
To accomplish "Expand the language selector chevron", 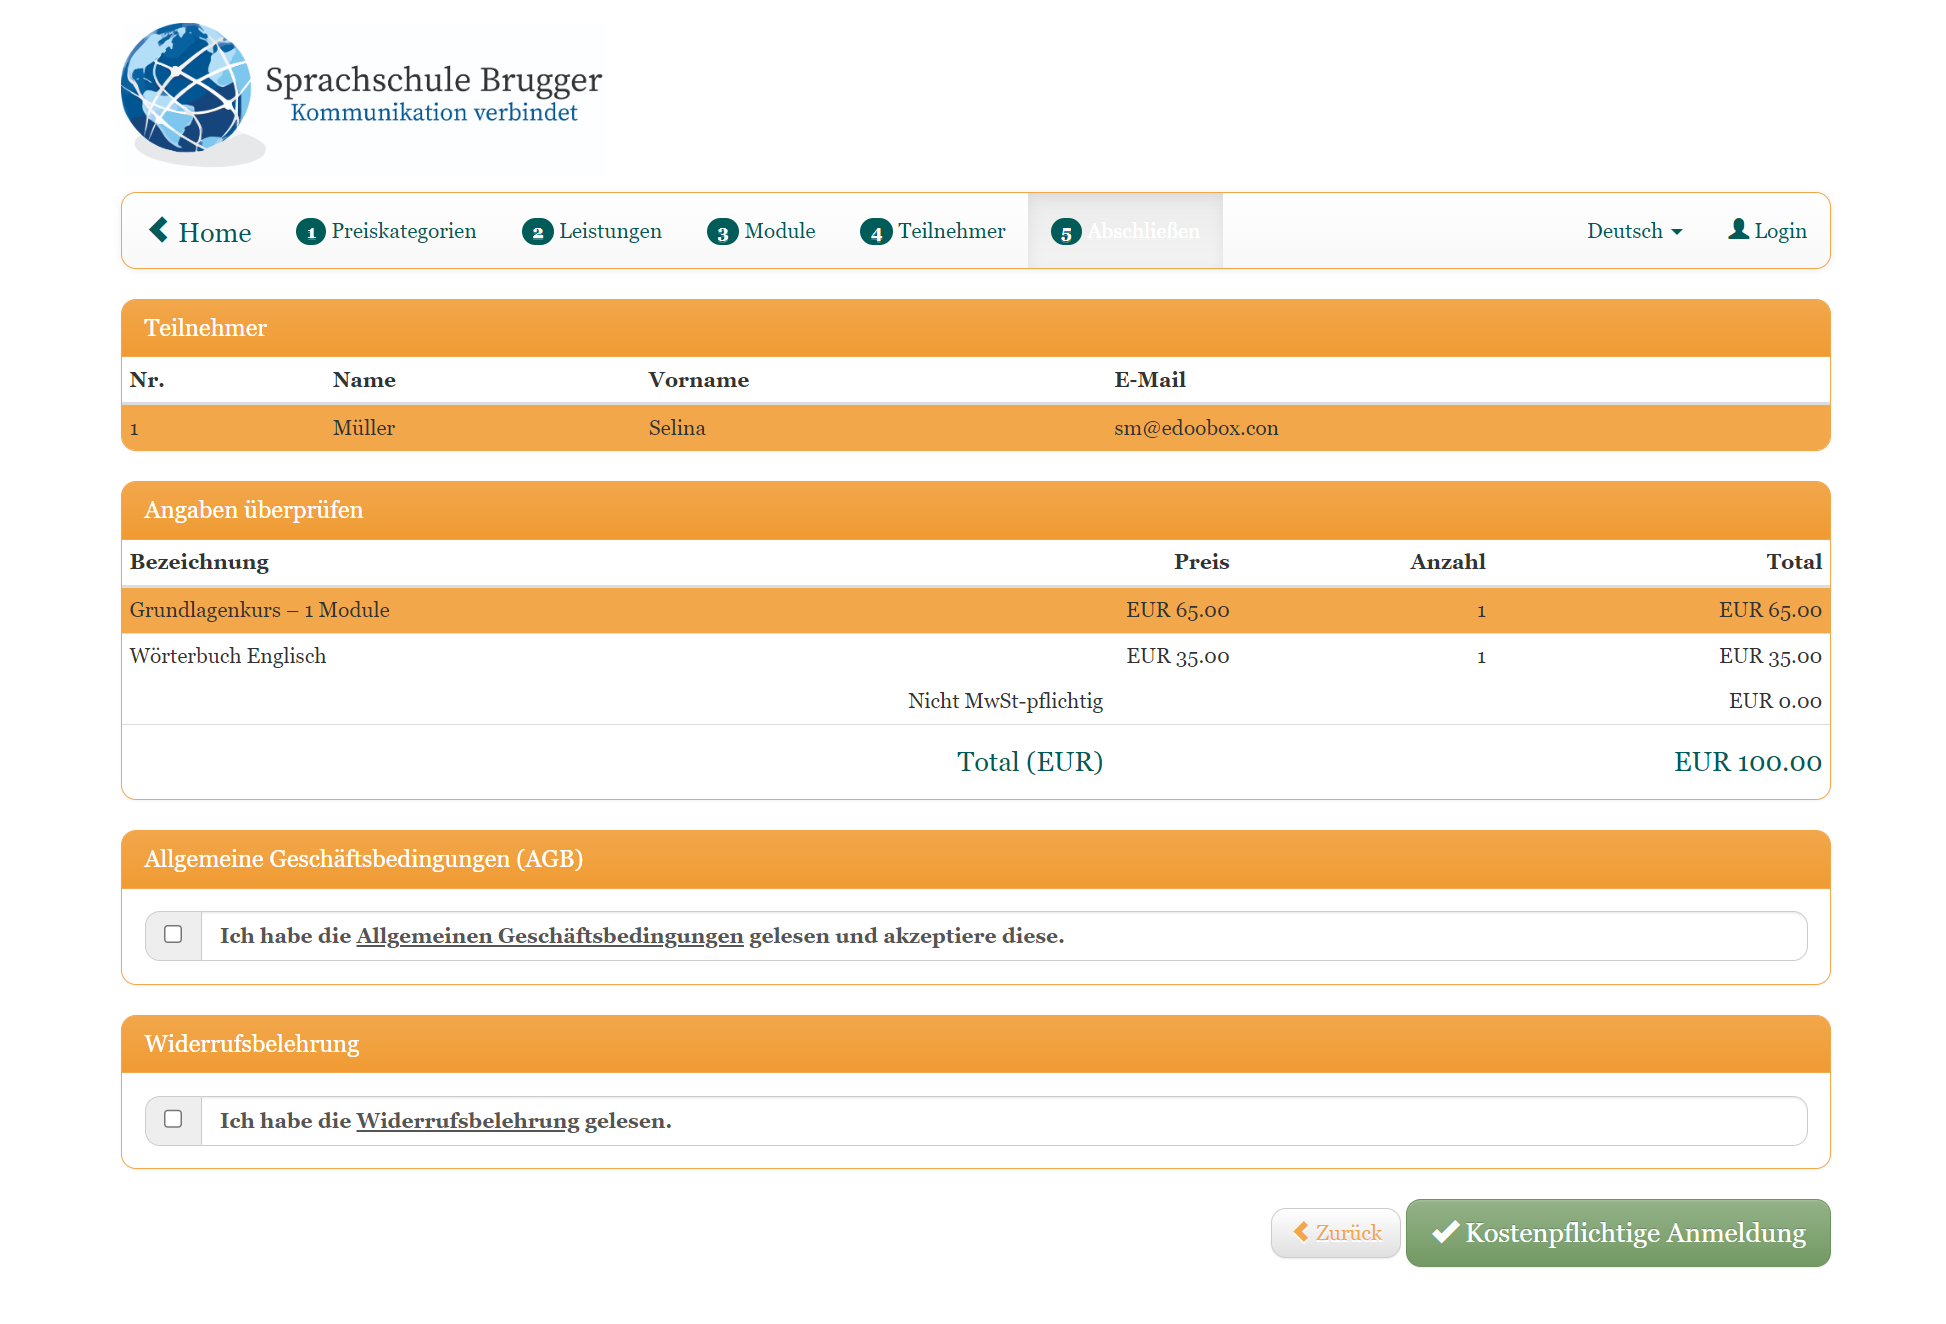I will coord(1677,231).
